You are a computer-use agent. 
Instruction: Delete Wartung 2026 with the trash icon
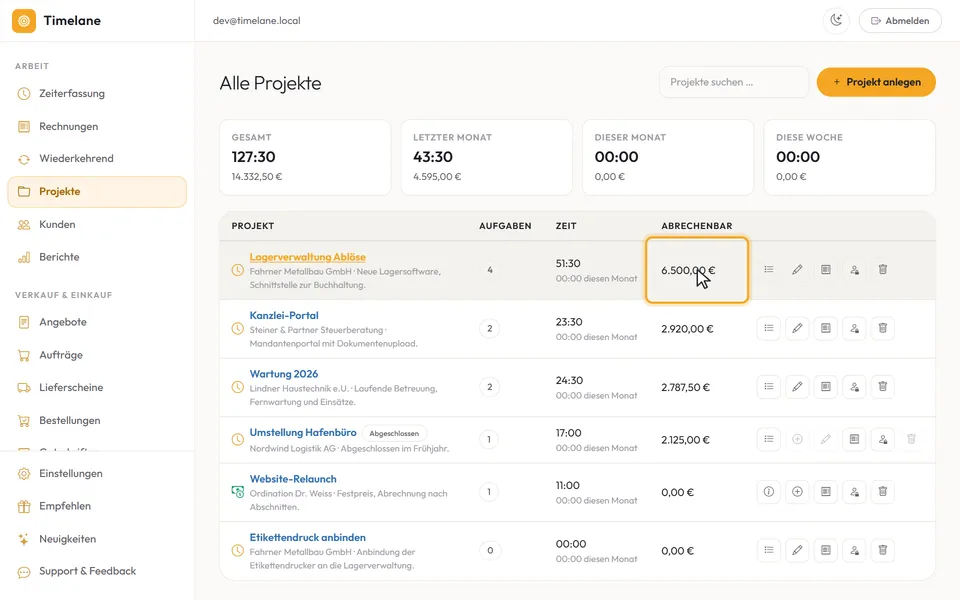883,386
